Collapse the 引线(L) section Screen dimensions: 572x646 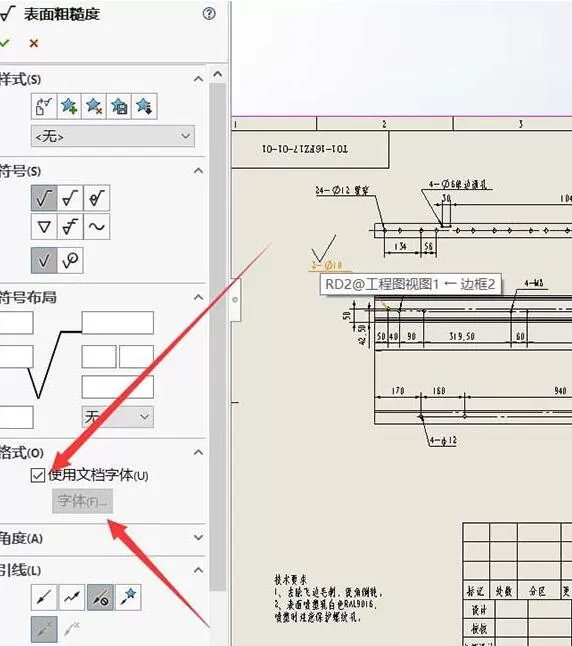[199, 570]
